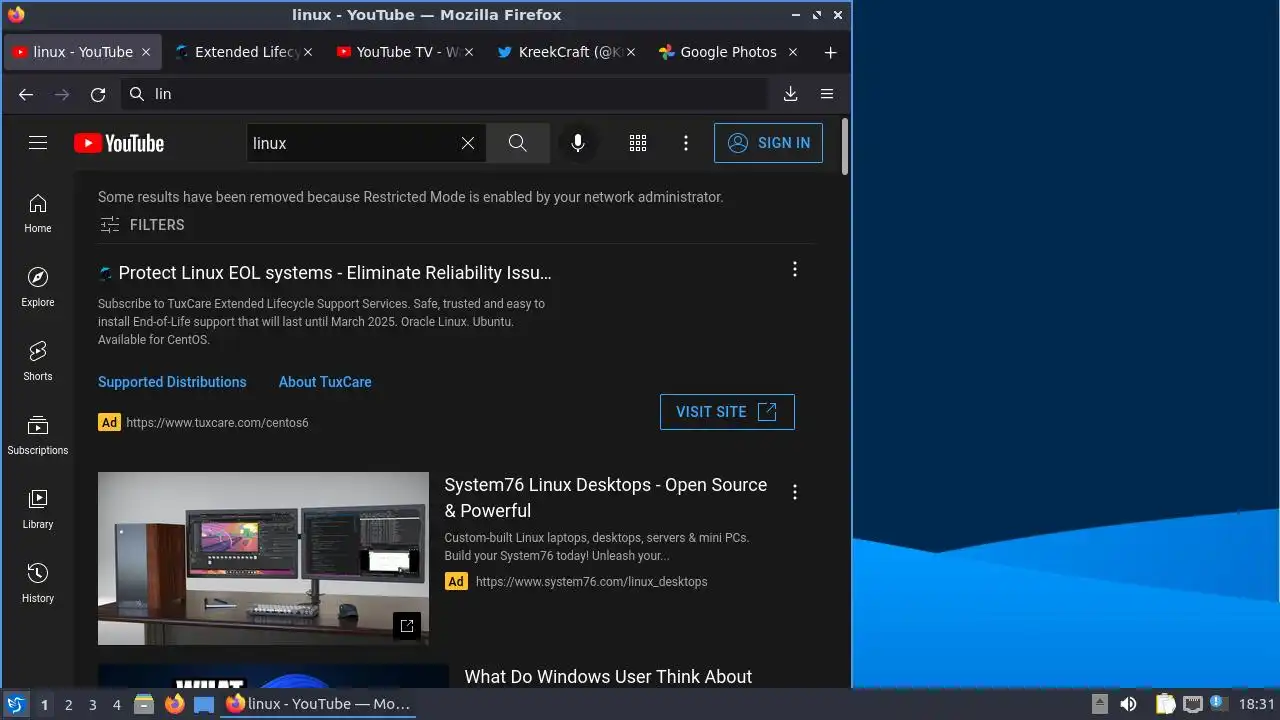Viewport: 1280px width, 720px height.
Task: Open volume control in system tray
Action: pyautogui.click(x=1128, y=704)
